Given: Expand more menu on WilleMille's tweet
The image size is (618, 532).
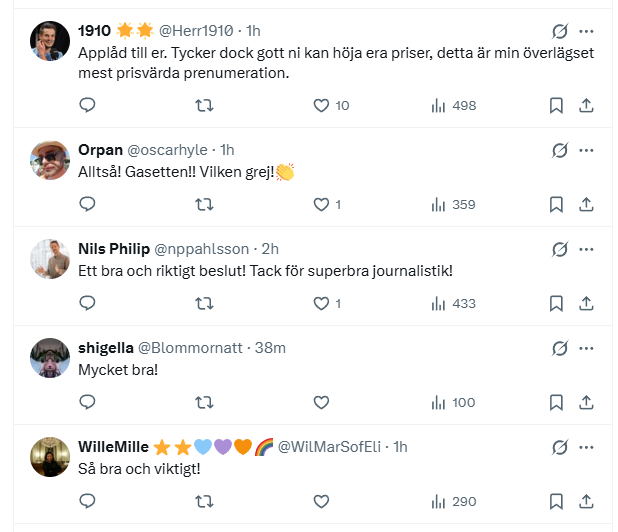Looking at the screenshot, I should 587,447.
